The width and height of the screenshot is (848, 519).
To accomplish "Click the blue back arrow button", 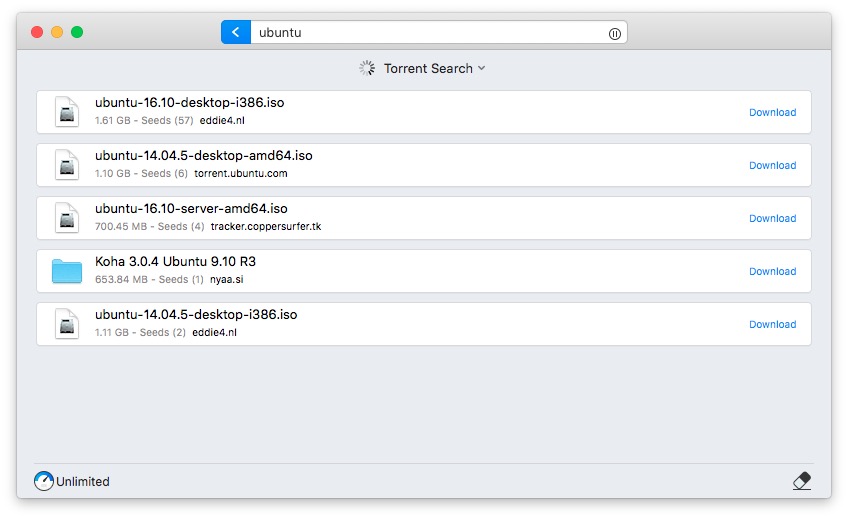I will tap(235, 32).
